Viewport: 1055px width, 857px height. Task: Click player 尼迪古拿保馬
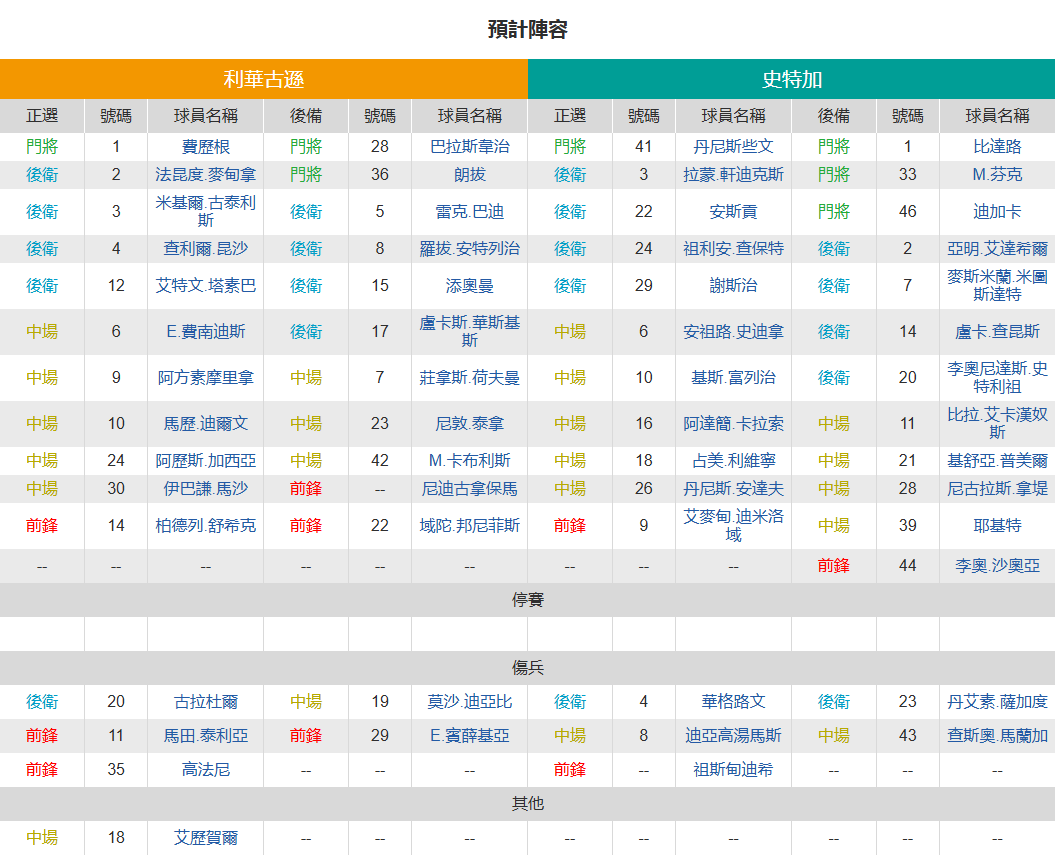[x=470, y=488]
